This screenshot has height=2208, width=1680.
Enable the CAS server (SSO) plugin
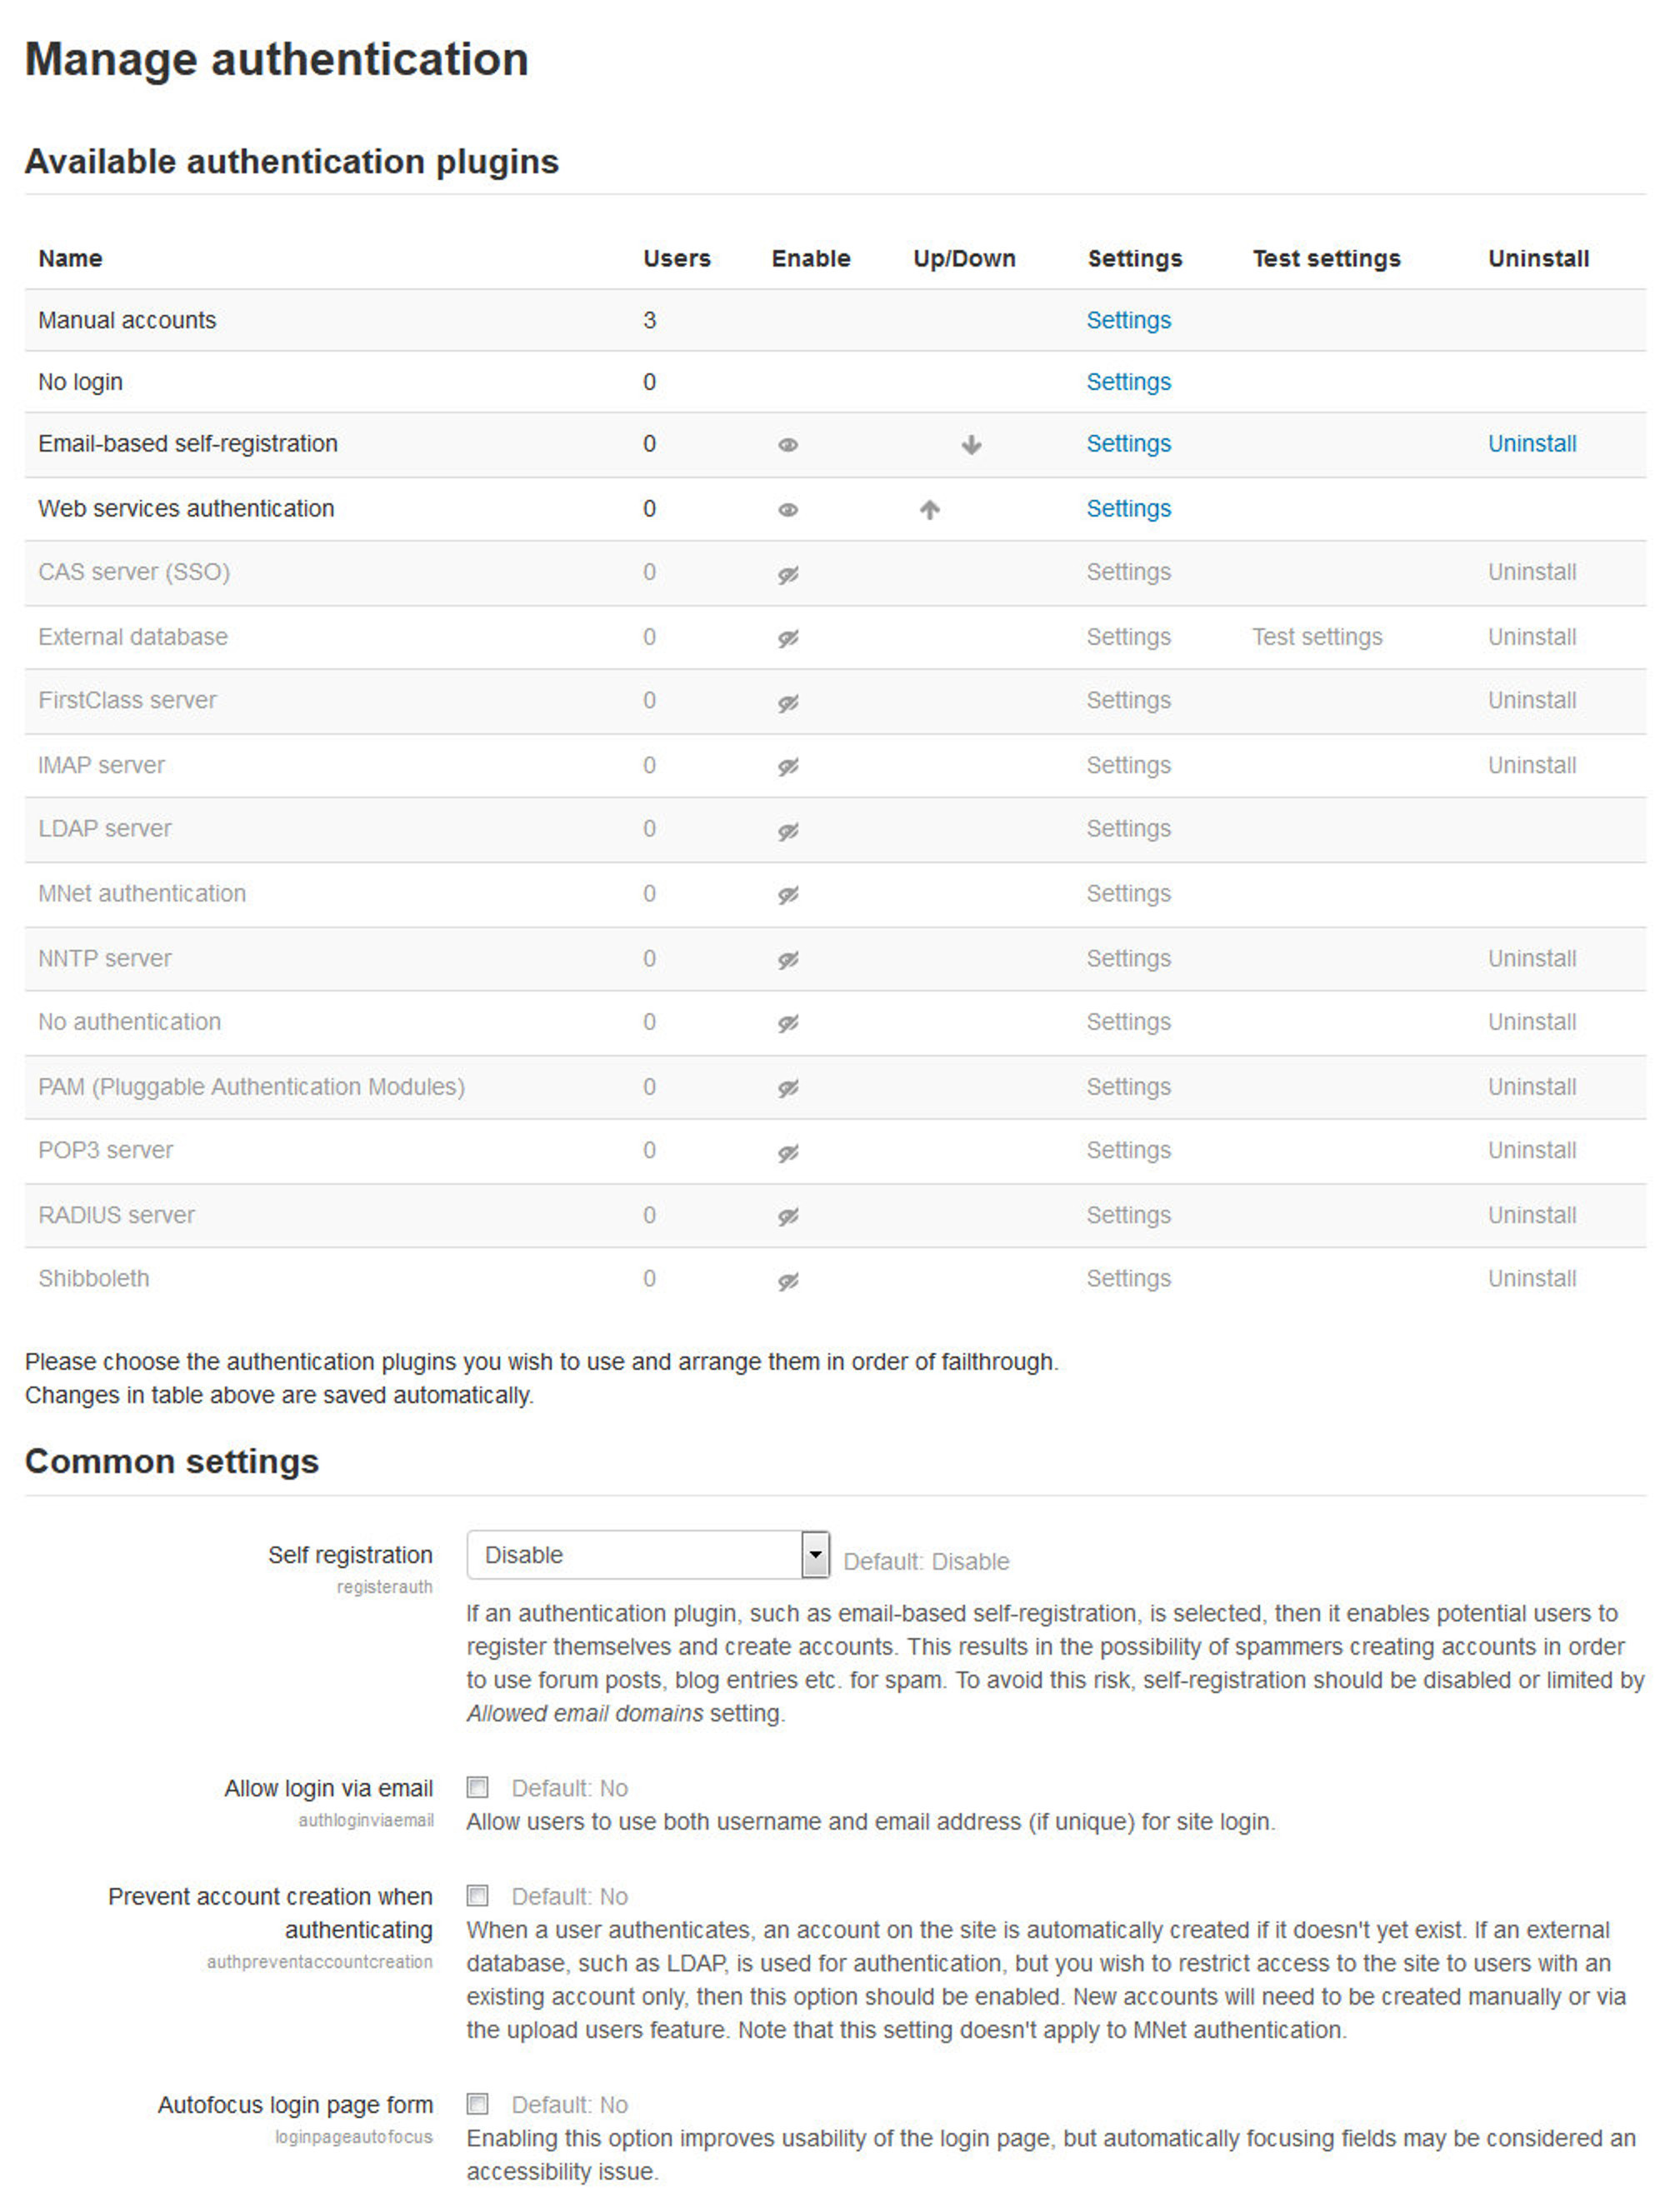point(786,573)
